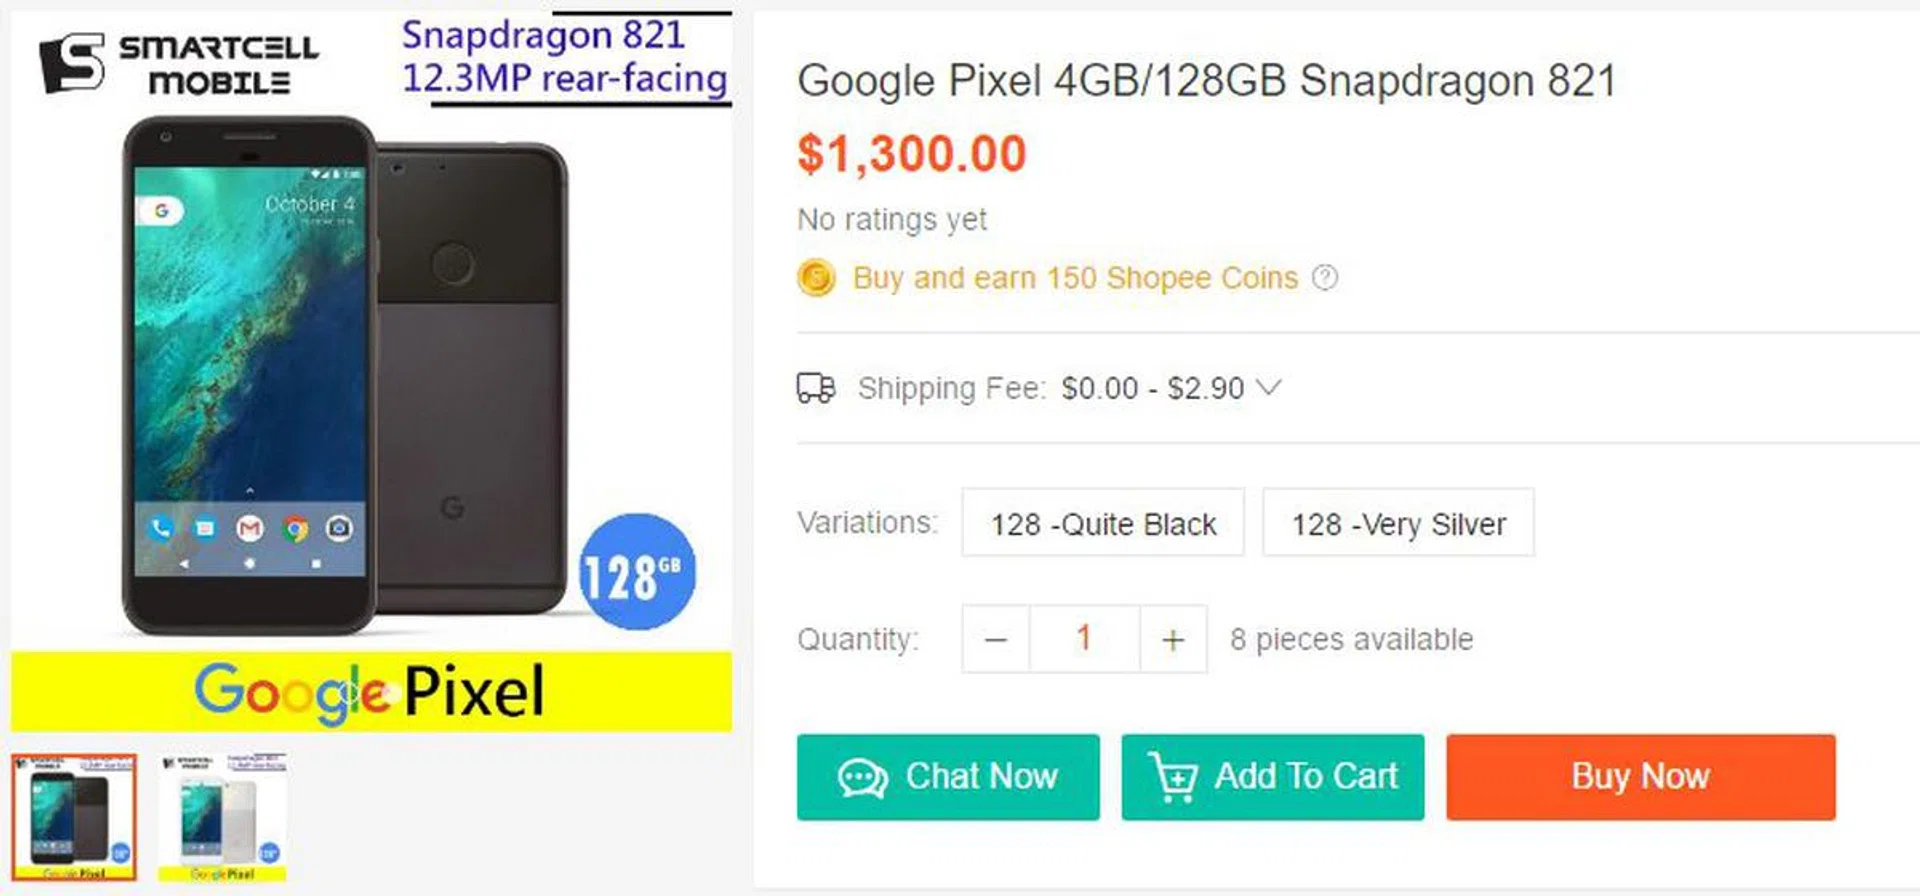Select the 128 -Quite Black variation

[1103, 523]
